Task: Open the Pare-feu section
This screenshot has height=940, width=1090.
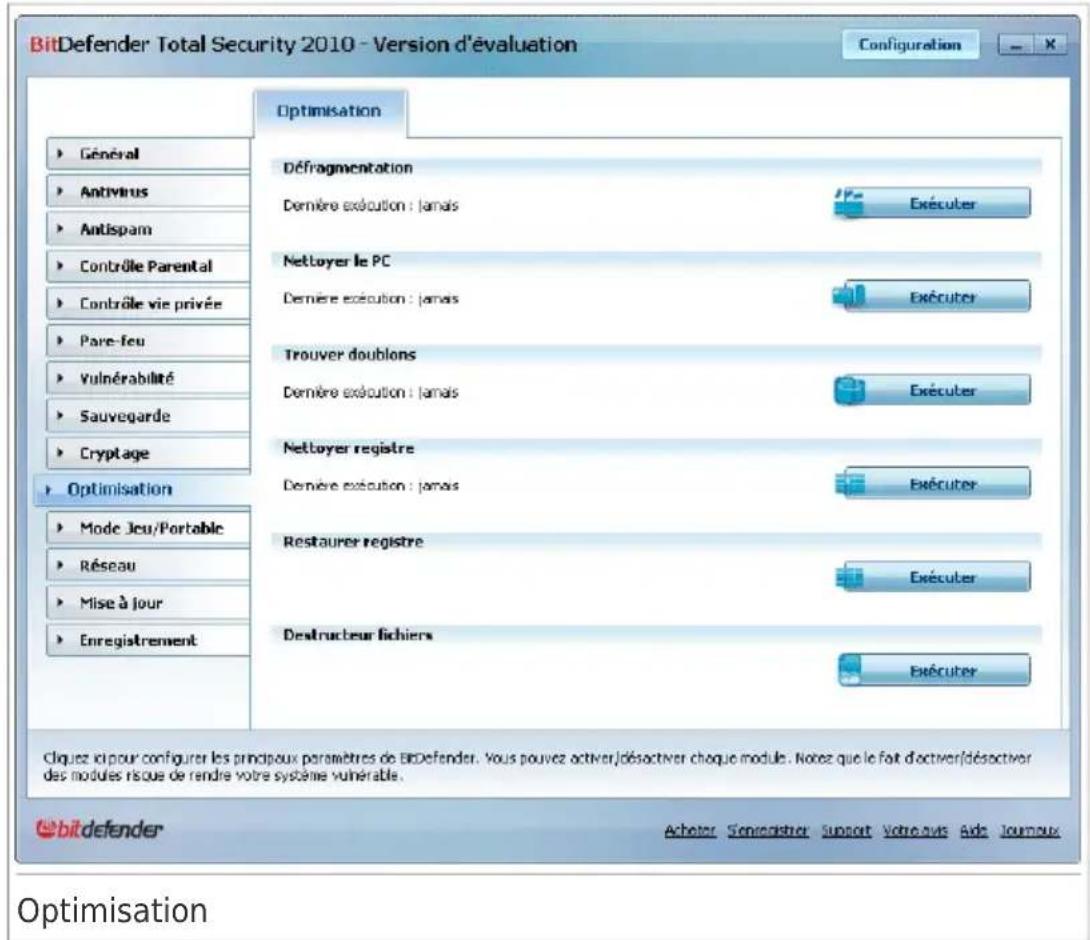Action: [x=148, y=341]
